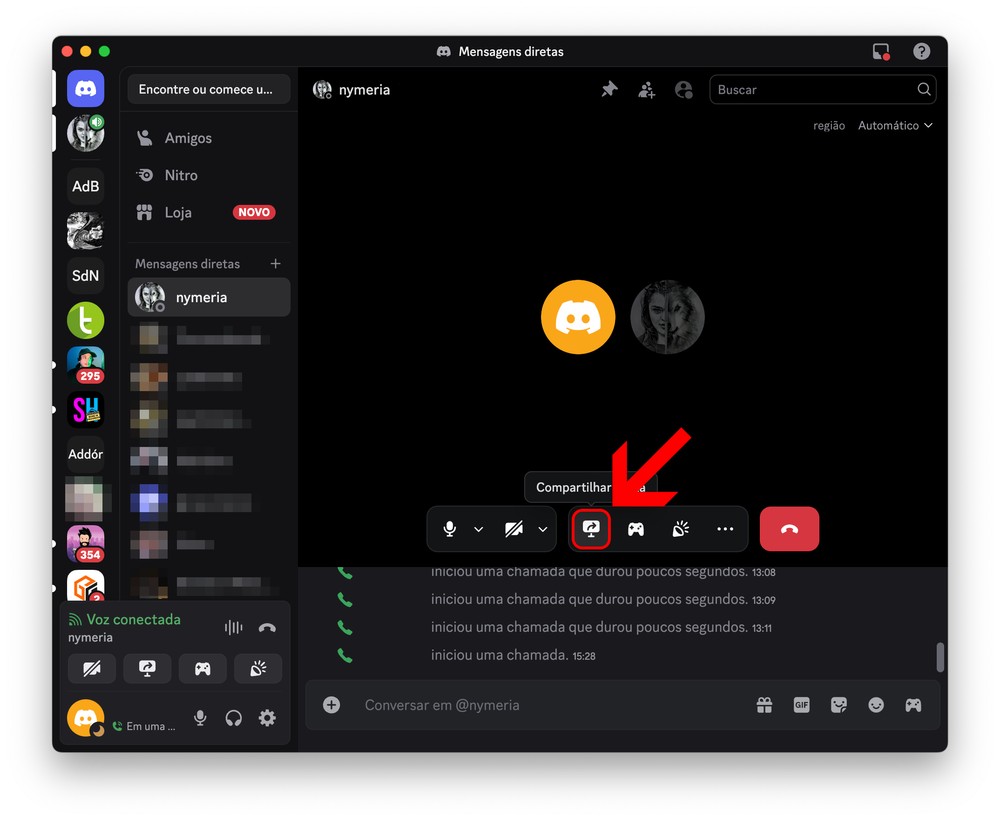Click the Encontre ou comece uma conversa button
The height and width of the screenshot is (821, 1000).
209,89
